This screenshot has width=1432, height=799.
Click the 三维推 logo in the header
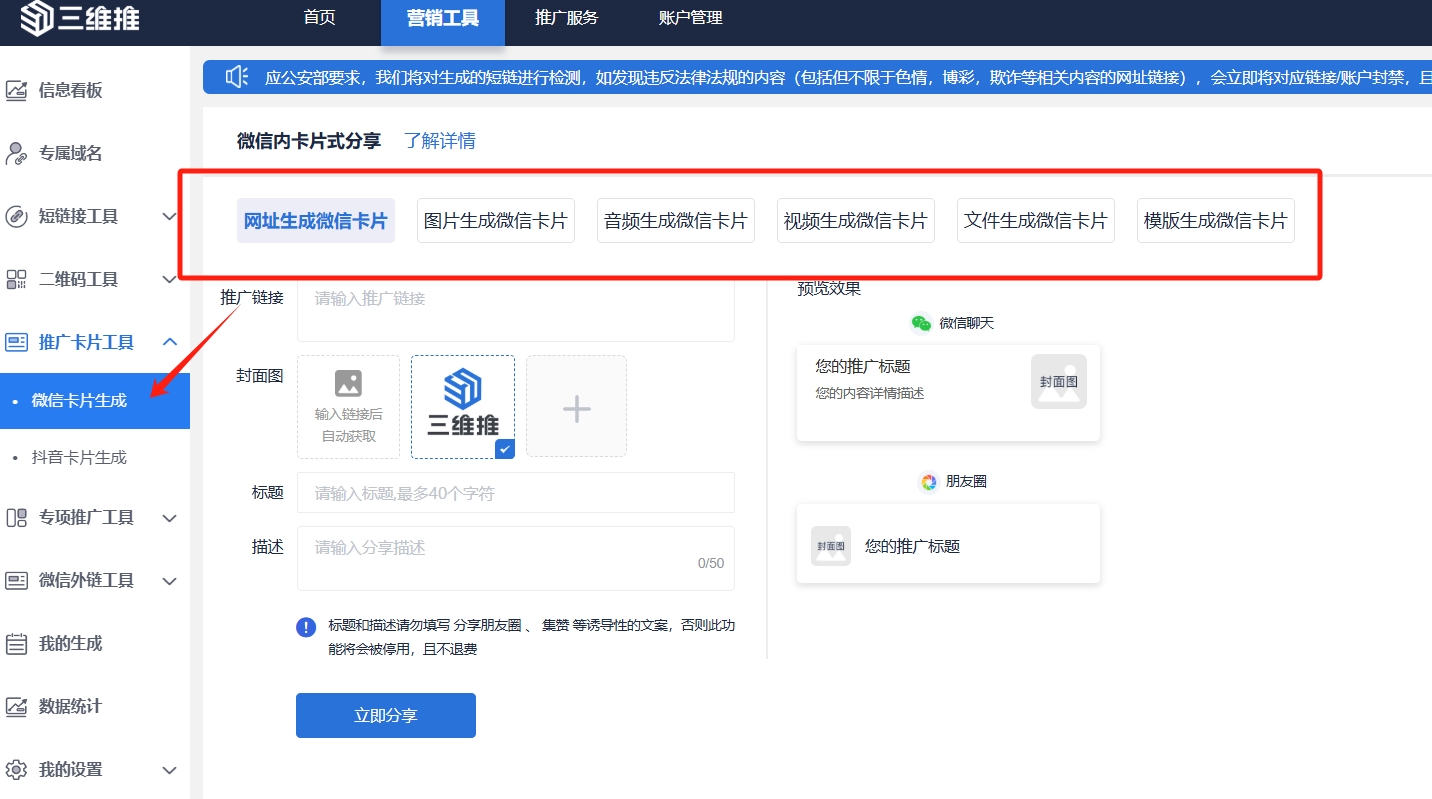[x=80, y=19]
